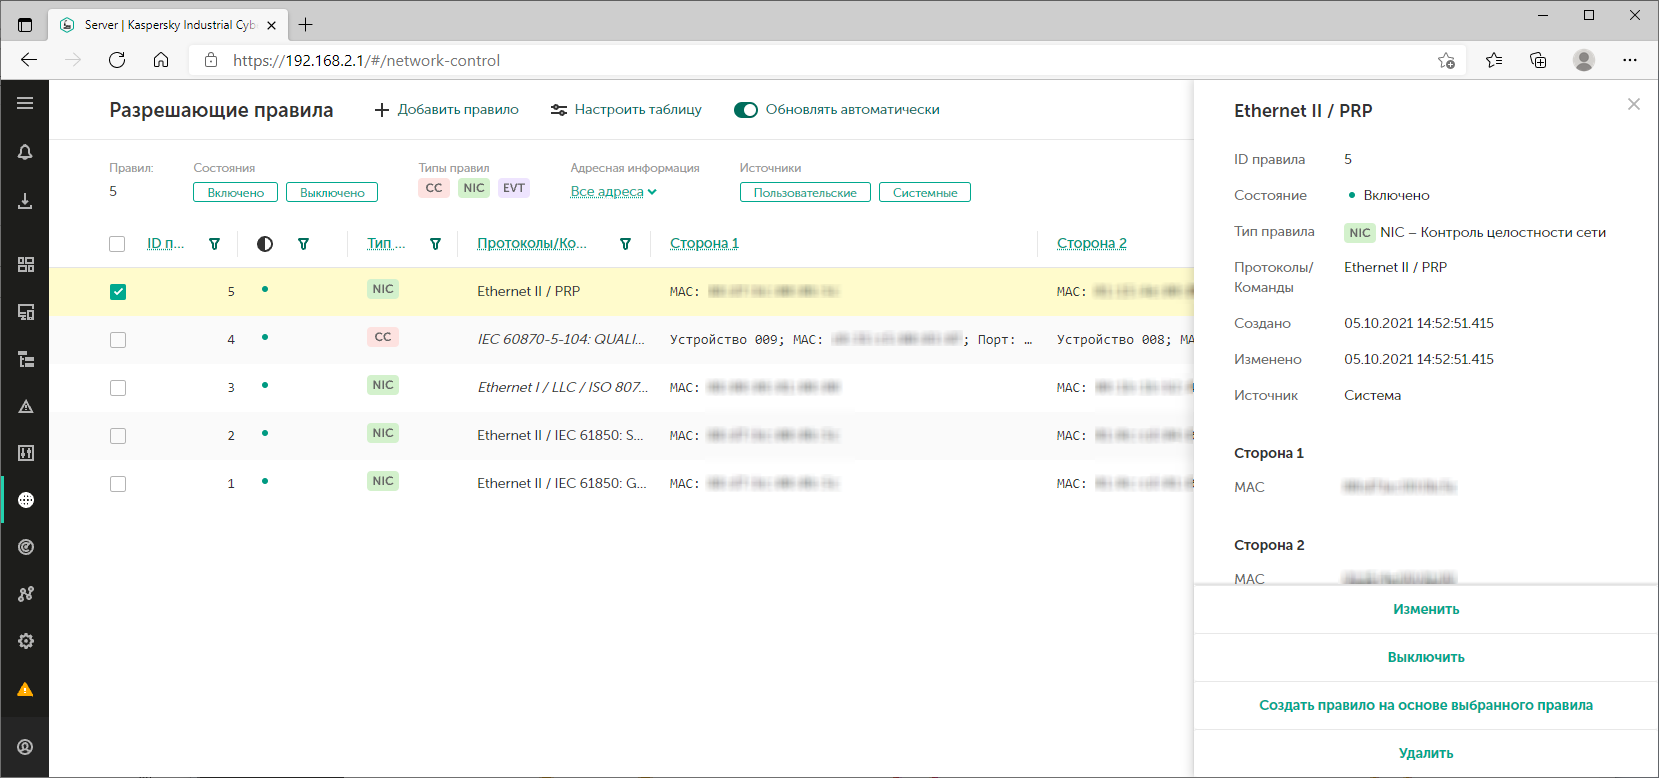Uncheck the checkbox for rule 5
This screenshot has height=778, width=1659.
pos(118,292)
